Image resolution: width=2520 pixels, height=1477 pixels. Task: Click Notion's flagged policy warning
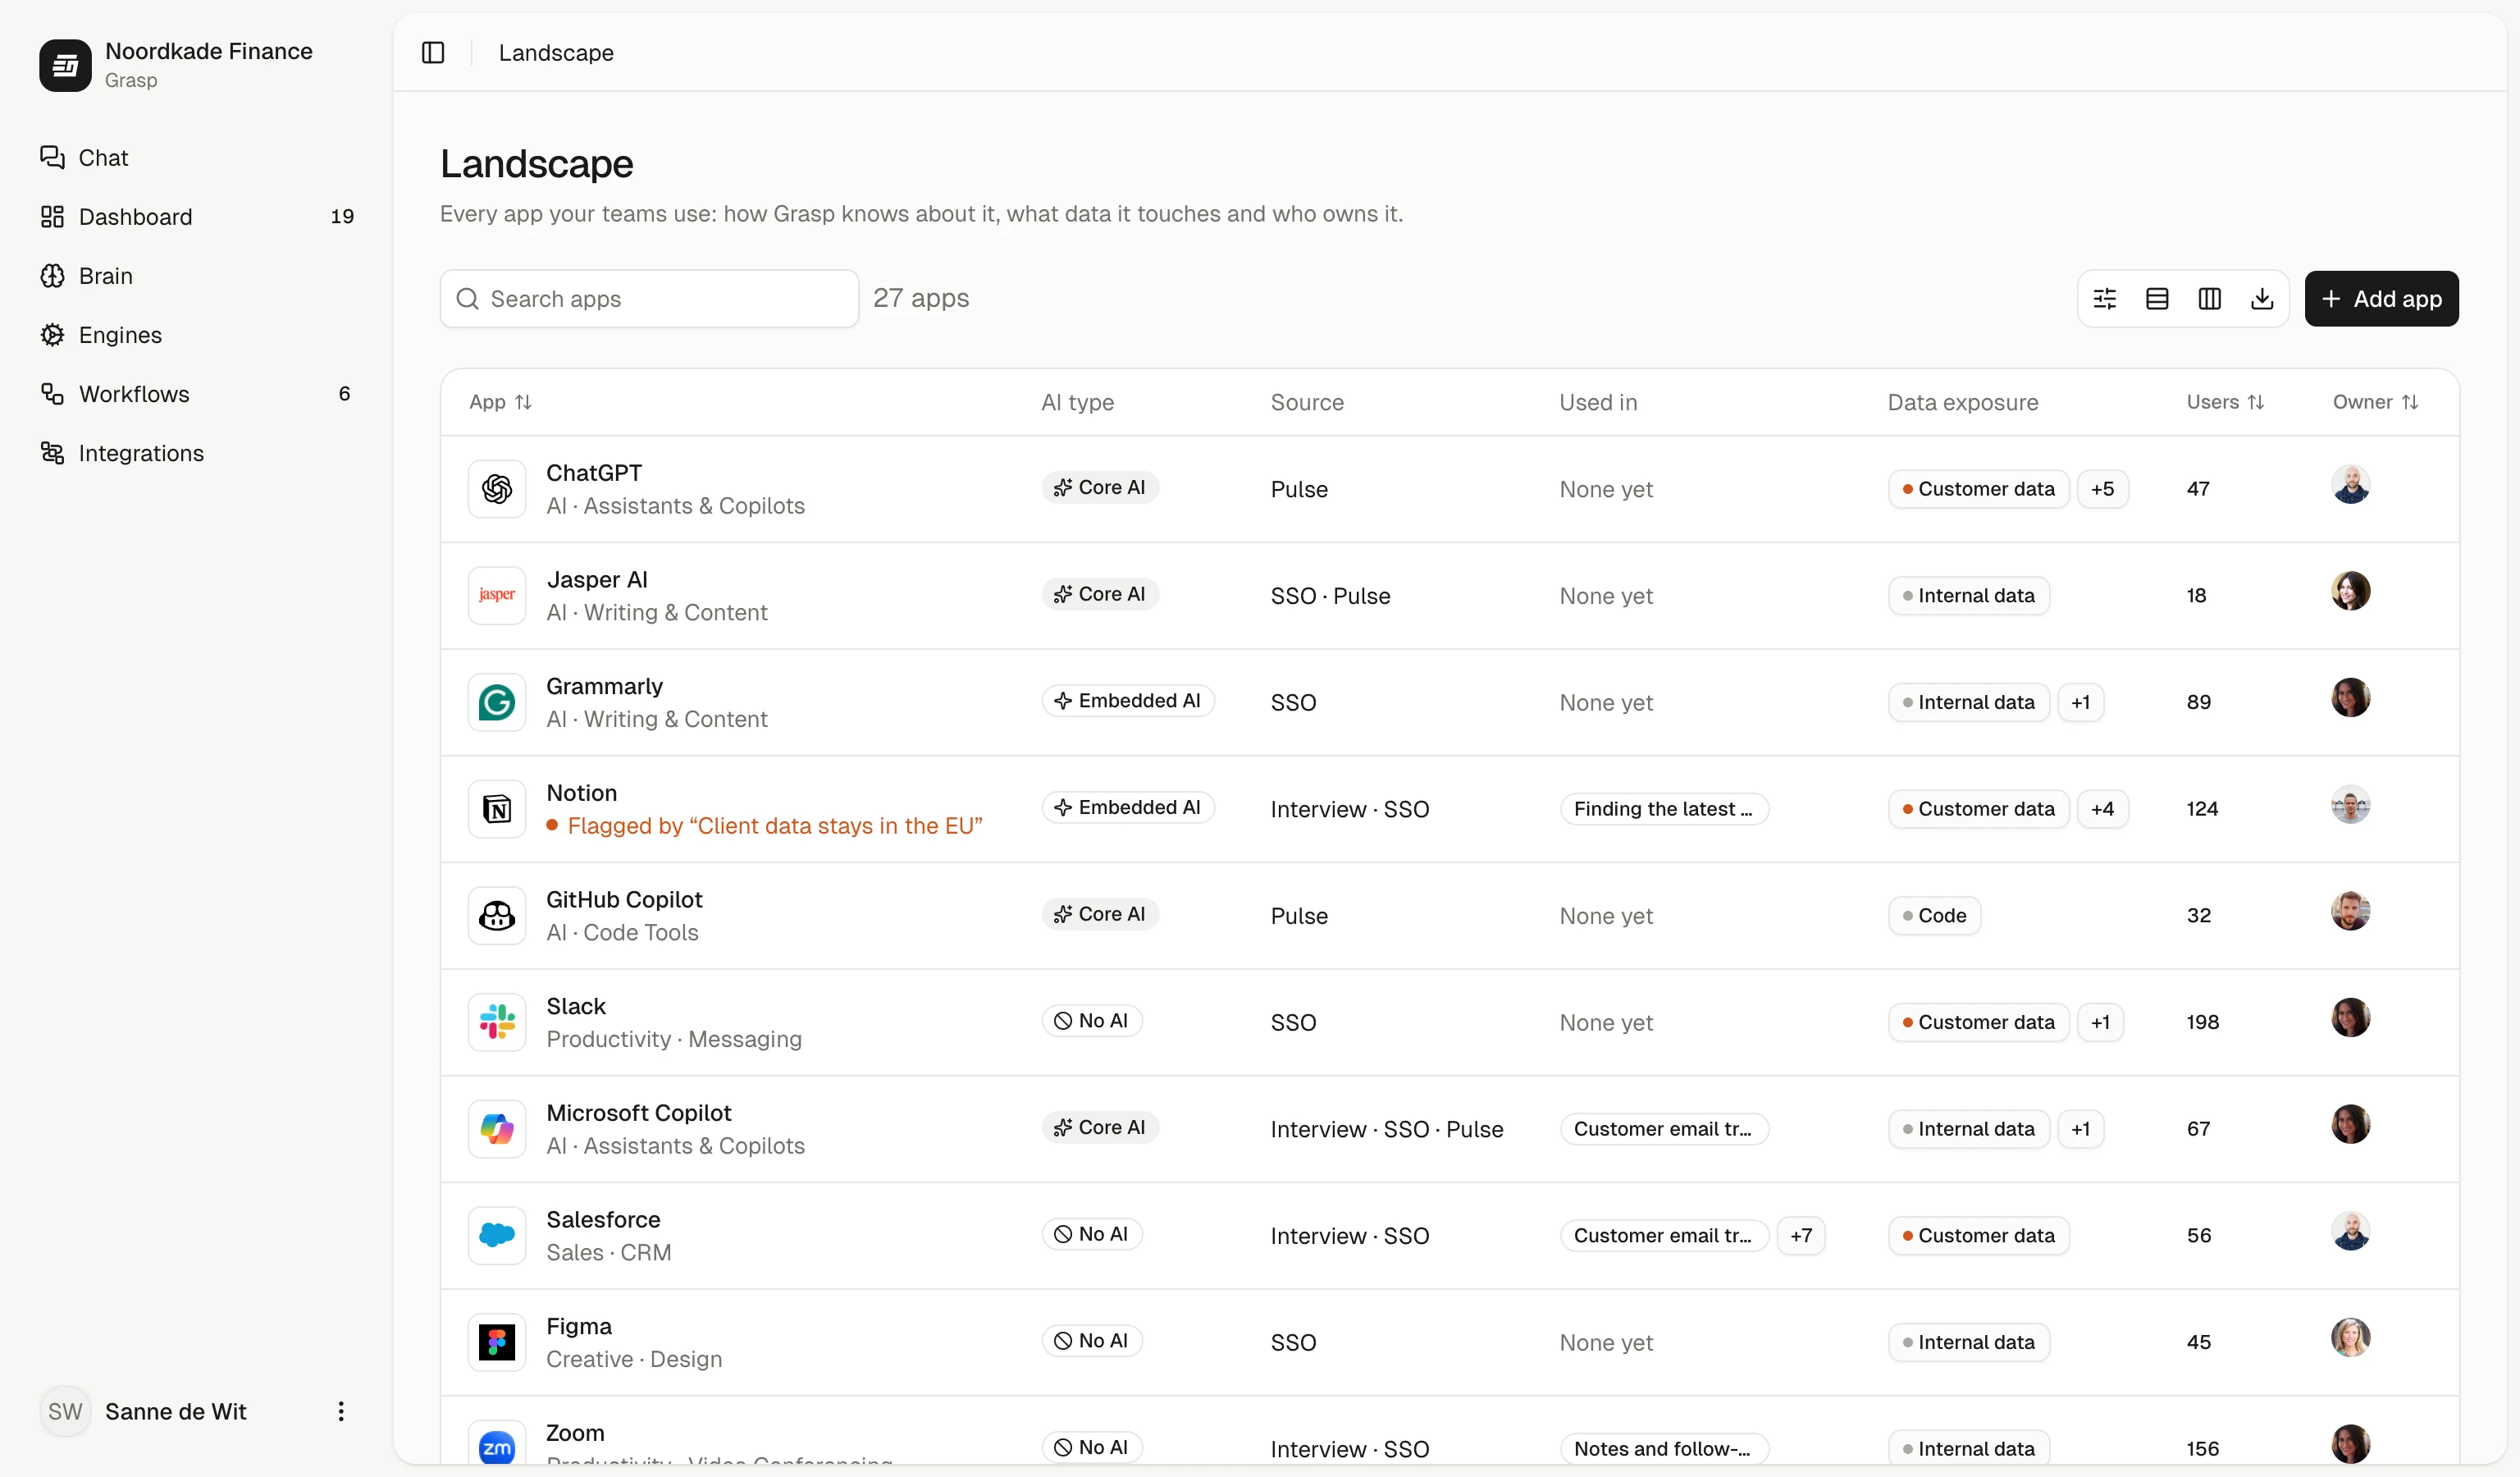tap(765, 826)
